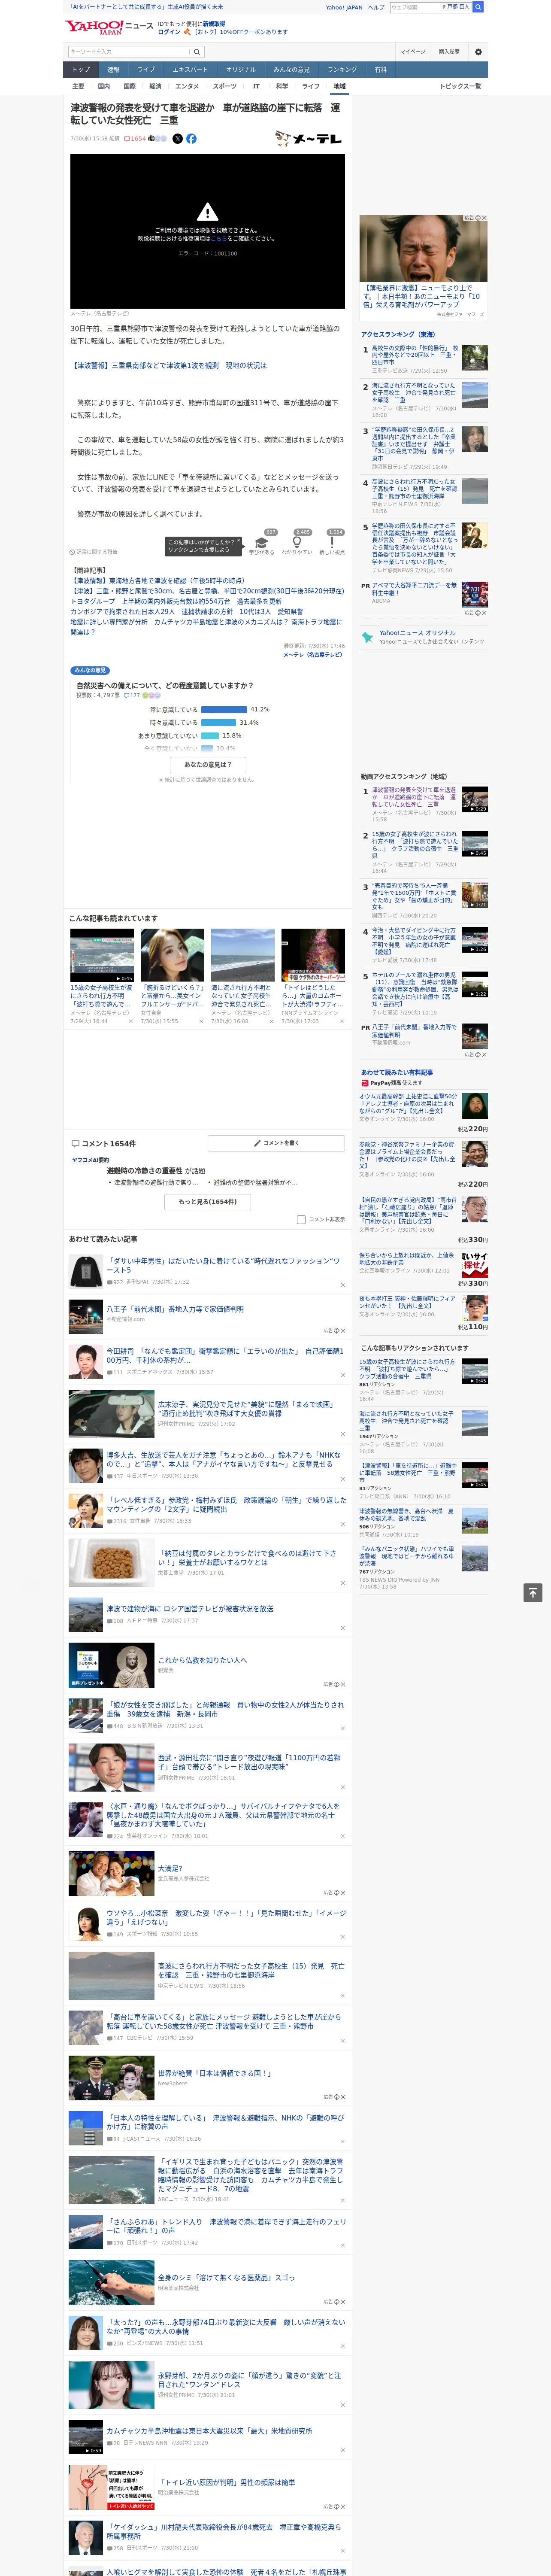Focus the キーワードを入力 search field
The image size is (551, 2576).
129,51
